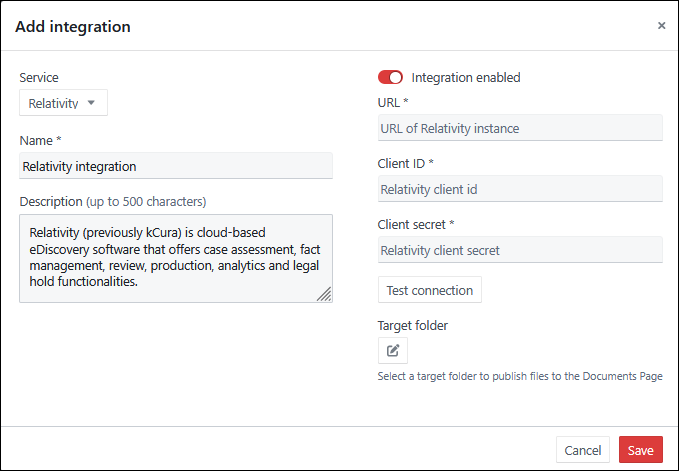Image resolution: width=679 pixels, height=471 pixels.
Task: Click the description box resize handle
Action: (x=324, y=294)
